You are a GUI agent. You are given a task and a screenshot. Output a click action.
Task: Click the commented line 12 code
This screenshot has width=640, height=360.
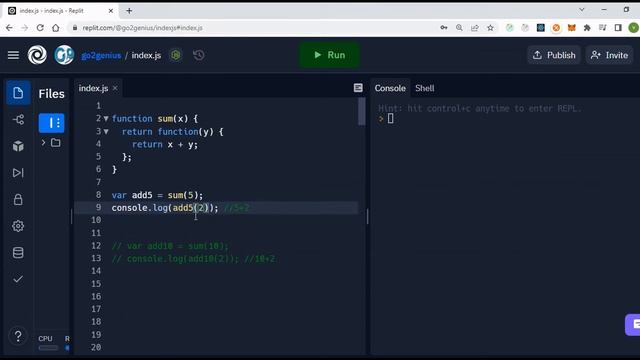click(170, 246)
